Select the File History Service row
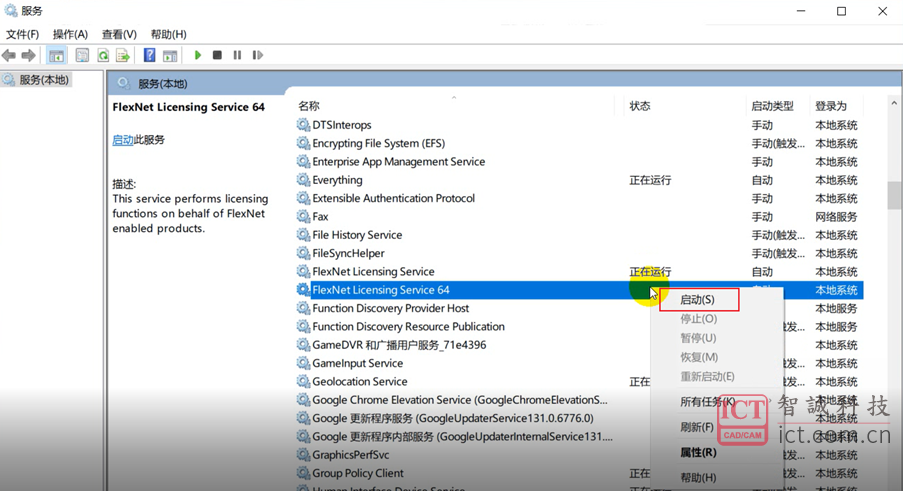903x491 pixels. 579,235
